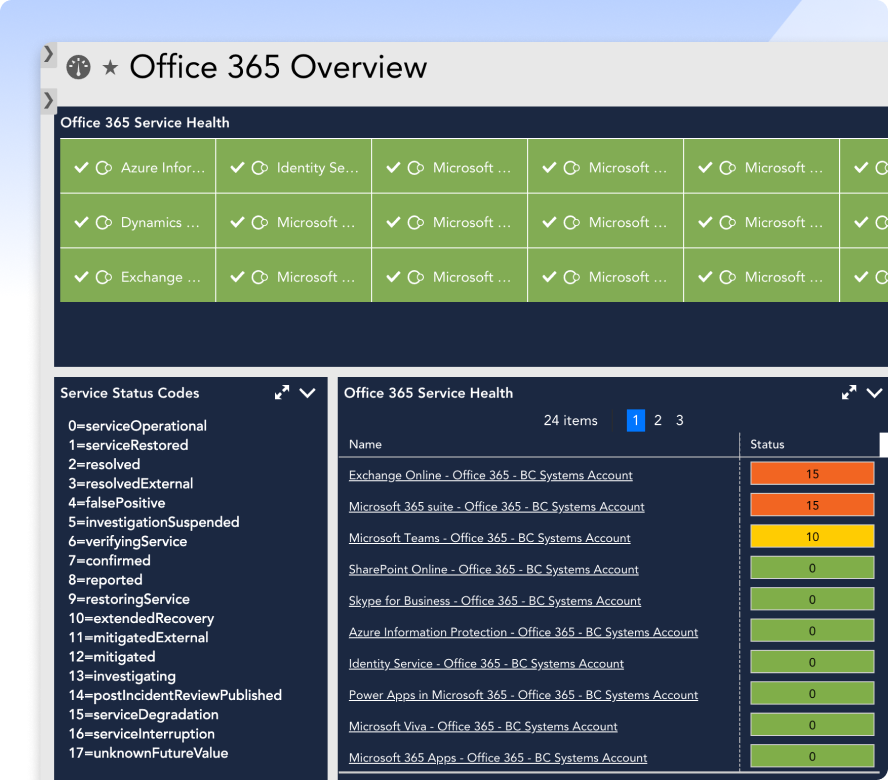Click 10=extendedRecovery status code text
The width and height of the screenshot is (888, 780).
click(x=141, y=619)
